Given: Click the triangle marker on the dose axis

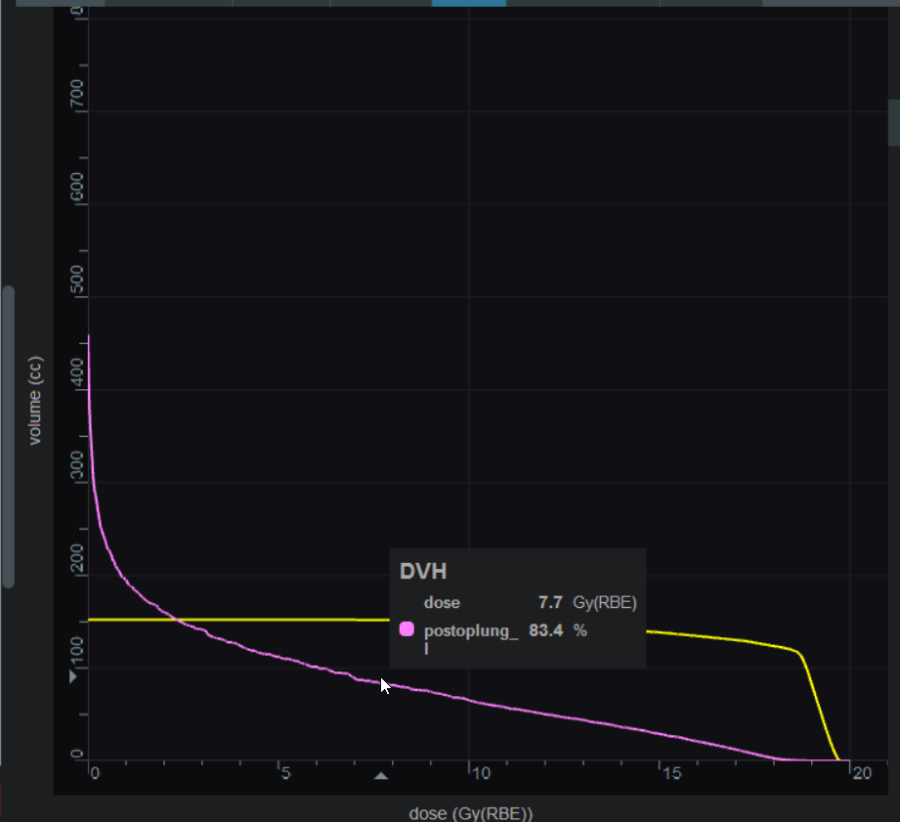Looking at the screenshot, I should (380, 775).
